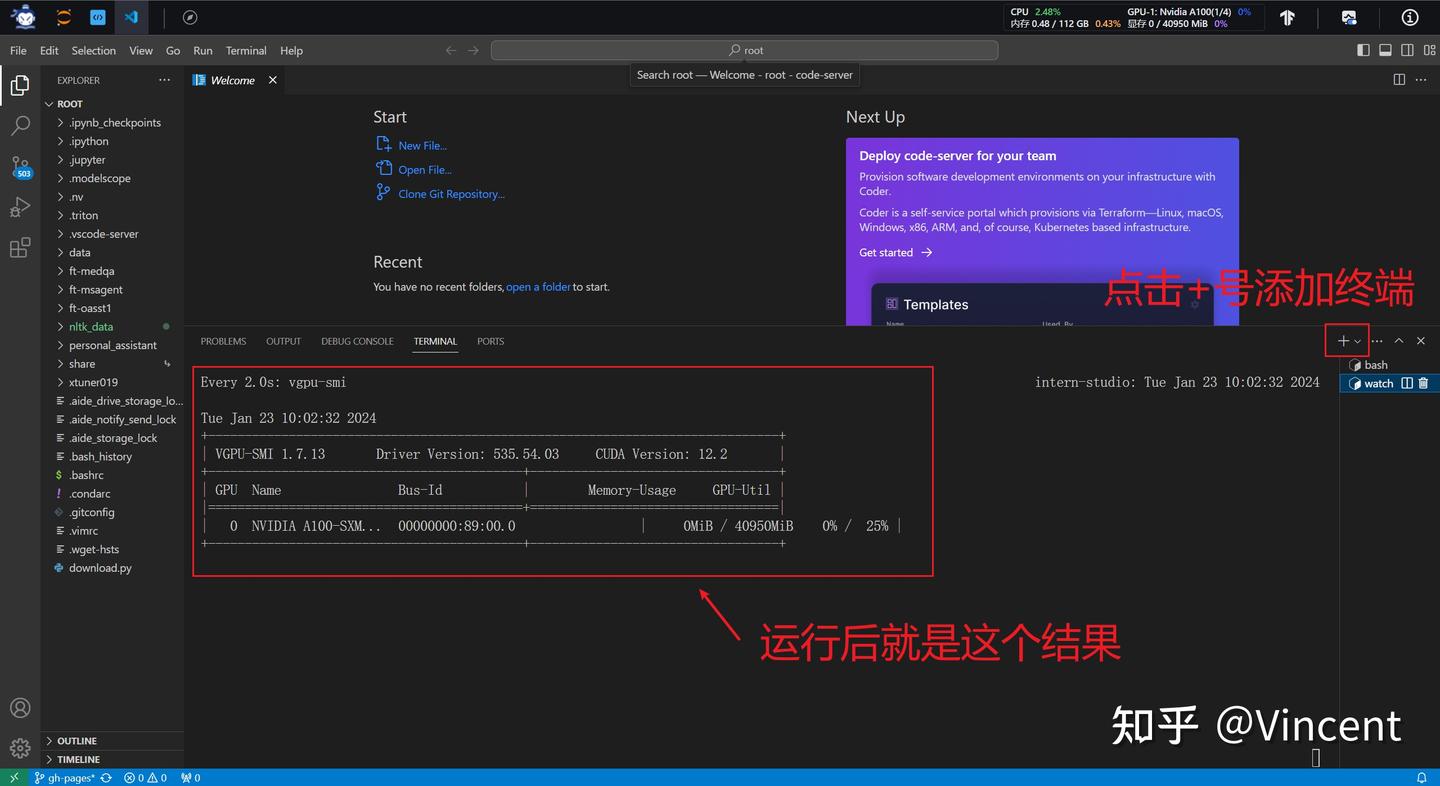The height and width of the screenshot is (786, 1440).
Task: Open the editor more actions ellipsis
Action: tap(1421, 80)
